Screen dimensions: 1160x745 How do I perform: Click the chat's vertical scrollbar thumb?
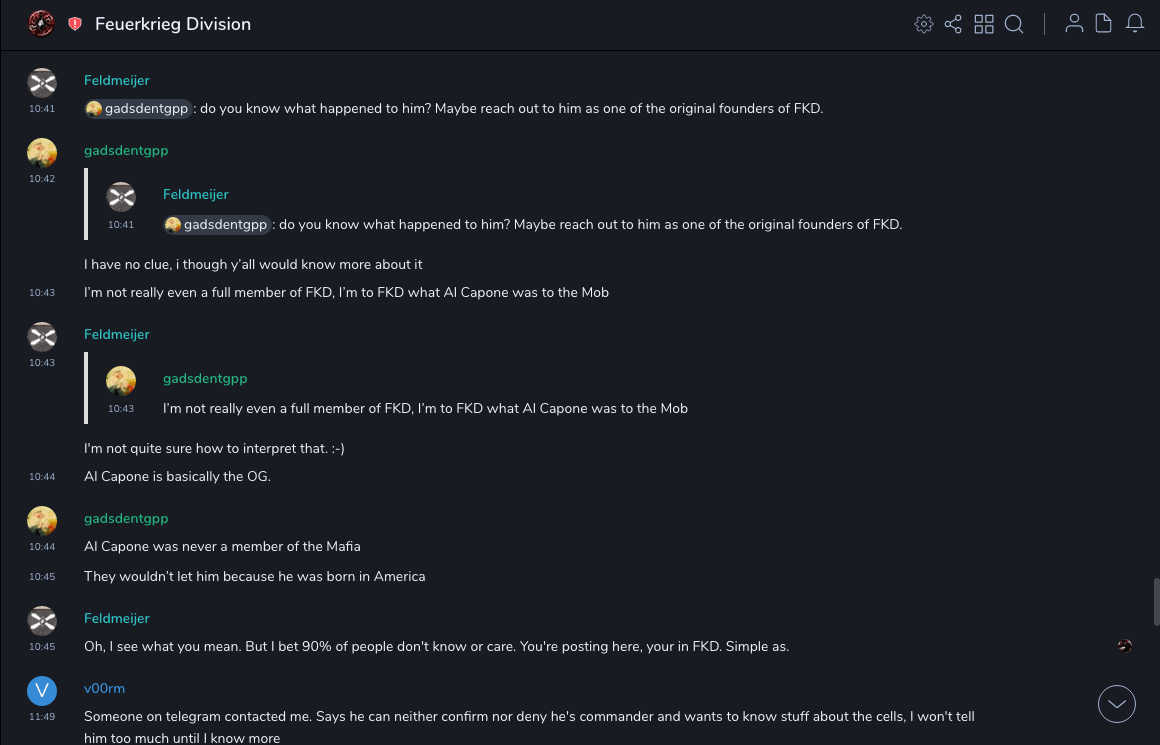click(x=1157, y=600)
